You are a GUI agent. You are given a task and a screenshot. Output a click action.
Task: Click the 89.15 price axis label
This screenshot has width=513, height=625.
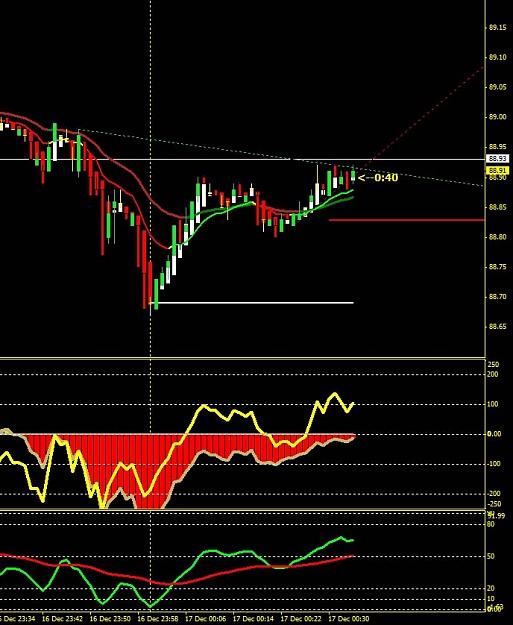[498, 28]
